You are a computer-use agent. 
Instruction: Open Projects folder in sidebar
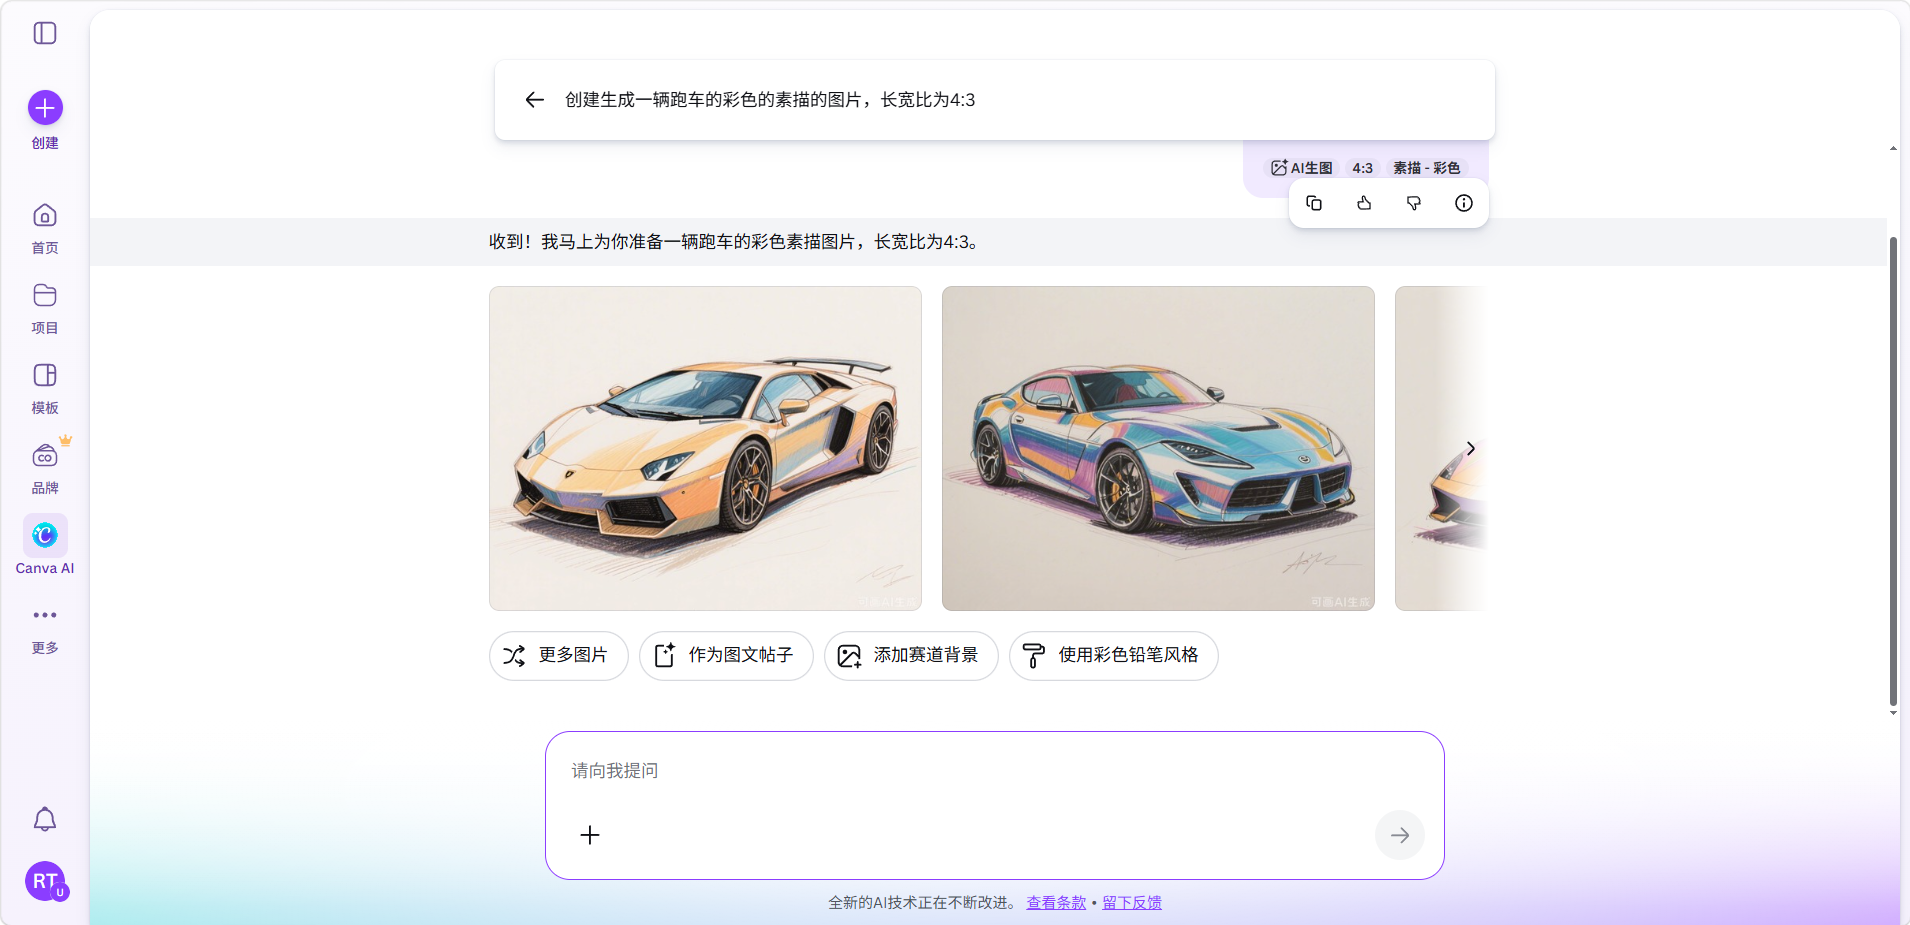pos(45,296)
